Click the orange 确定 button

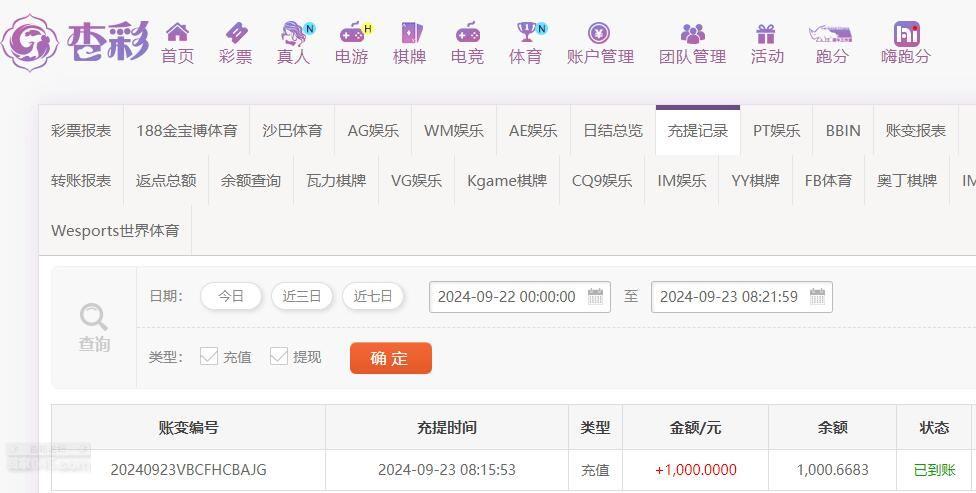pyautogui.click(x=391, y=358)
